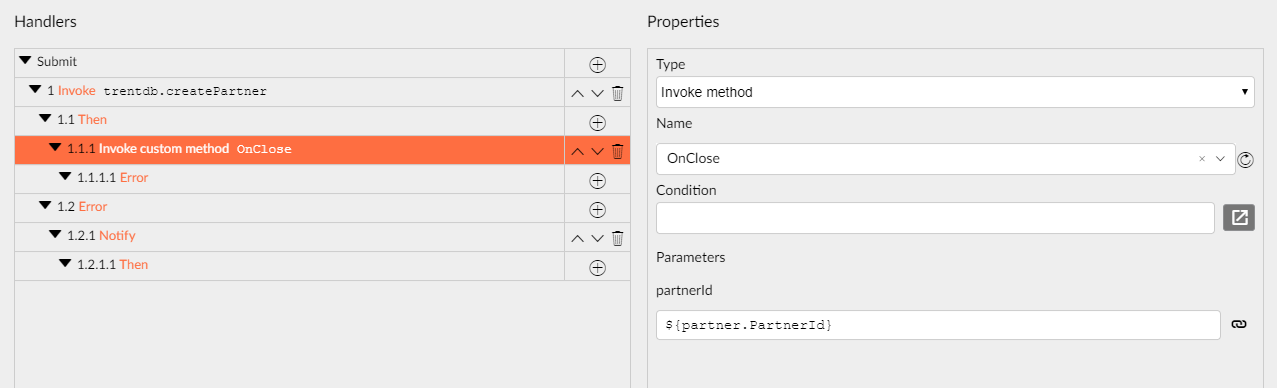Open Condition expression editor icon

1239,217
